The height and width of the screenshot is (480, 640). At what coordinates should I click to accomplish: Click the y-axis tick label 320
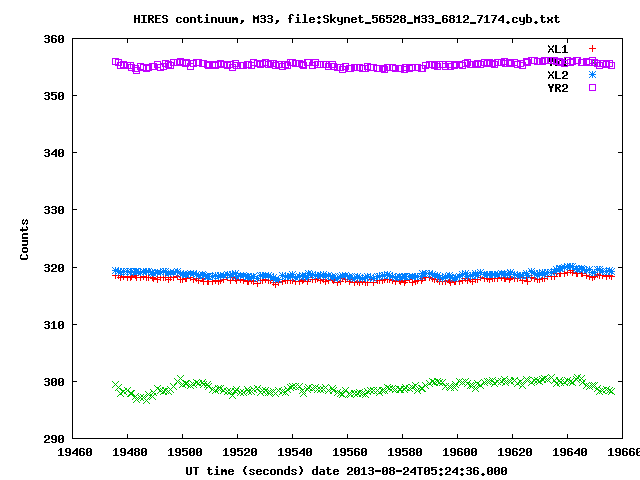[x=54, y=268]
